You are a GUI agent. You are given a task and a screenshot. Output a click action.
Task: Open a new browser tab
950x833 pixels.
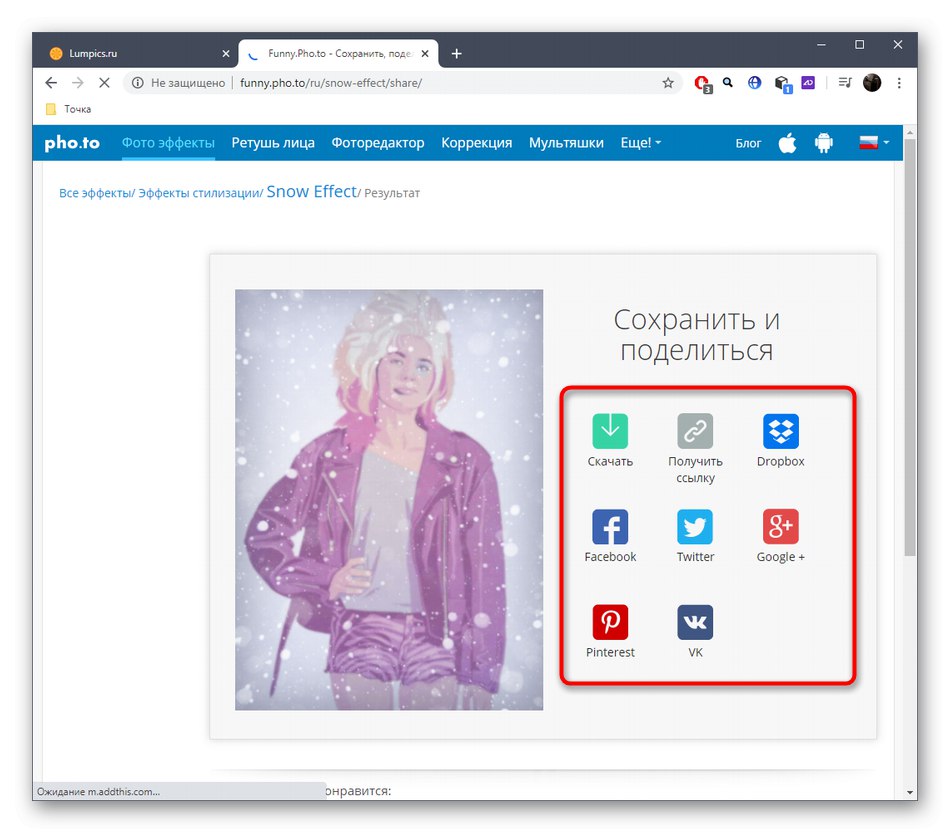(457, 53)
